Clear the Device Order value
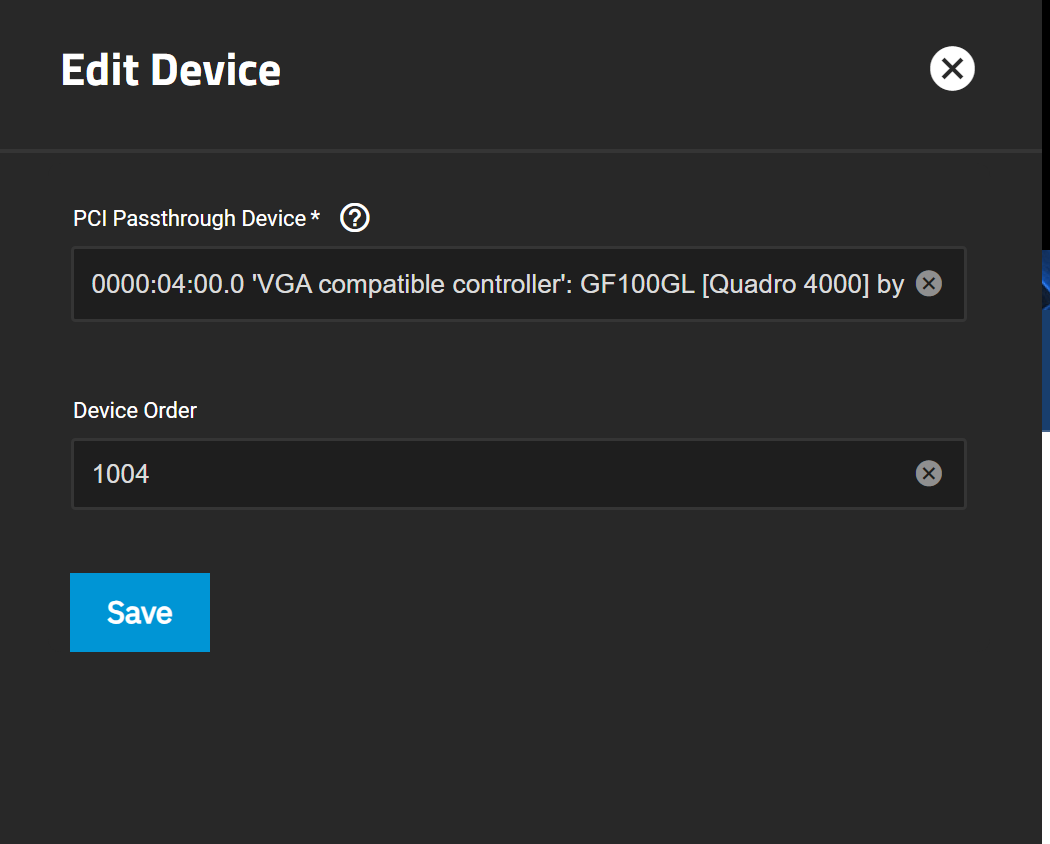The height and width of the screenshot is (844, 1050). [929, 474]
